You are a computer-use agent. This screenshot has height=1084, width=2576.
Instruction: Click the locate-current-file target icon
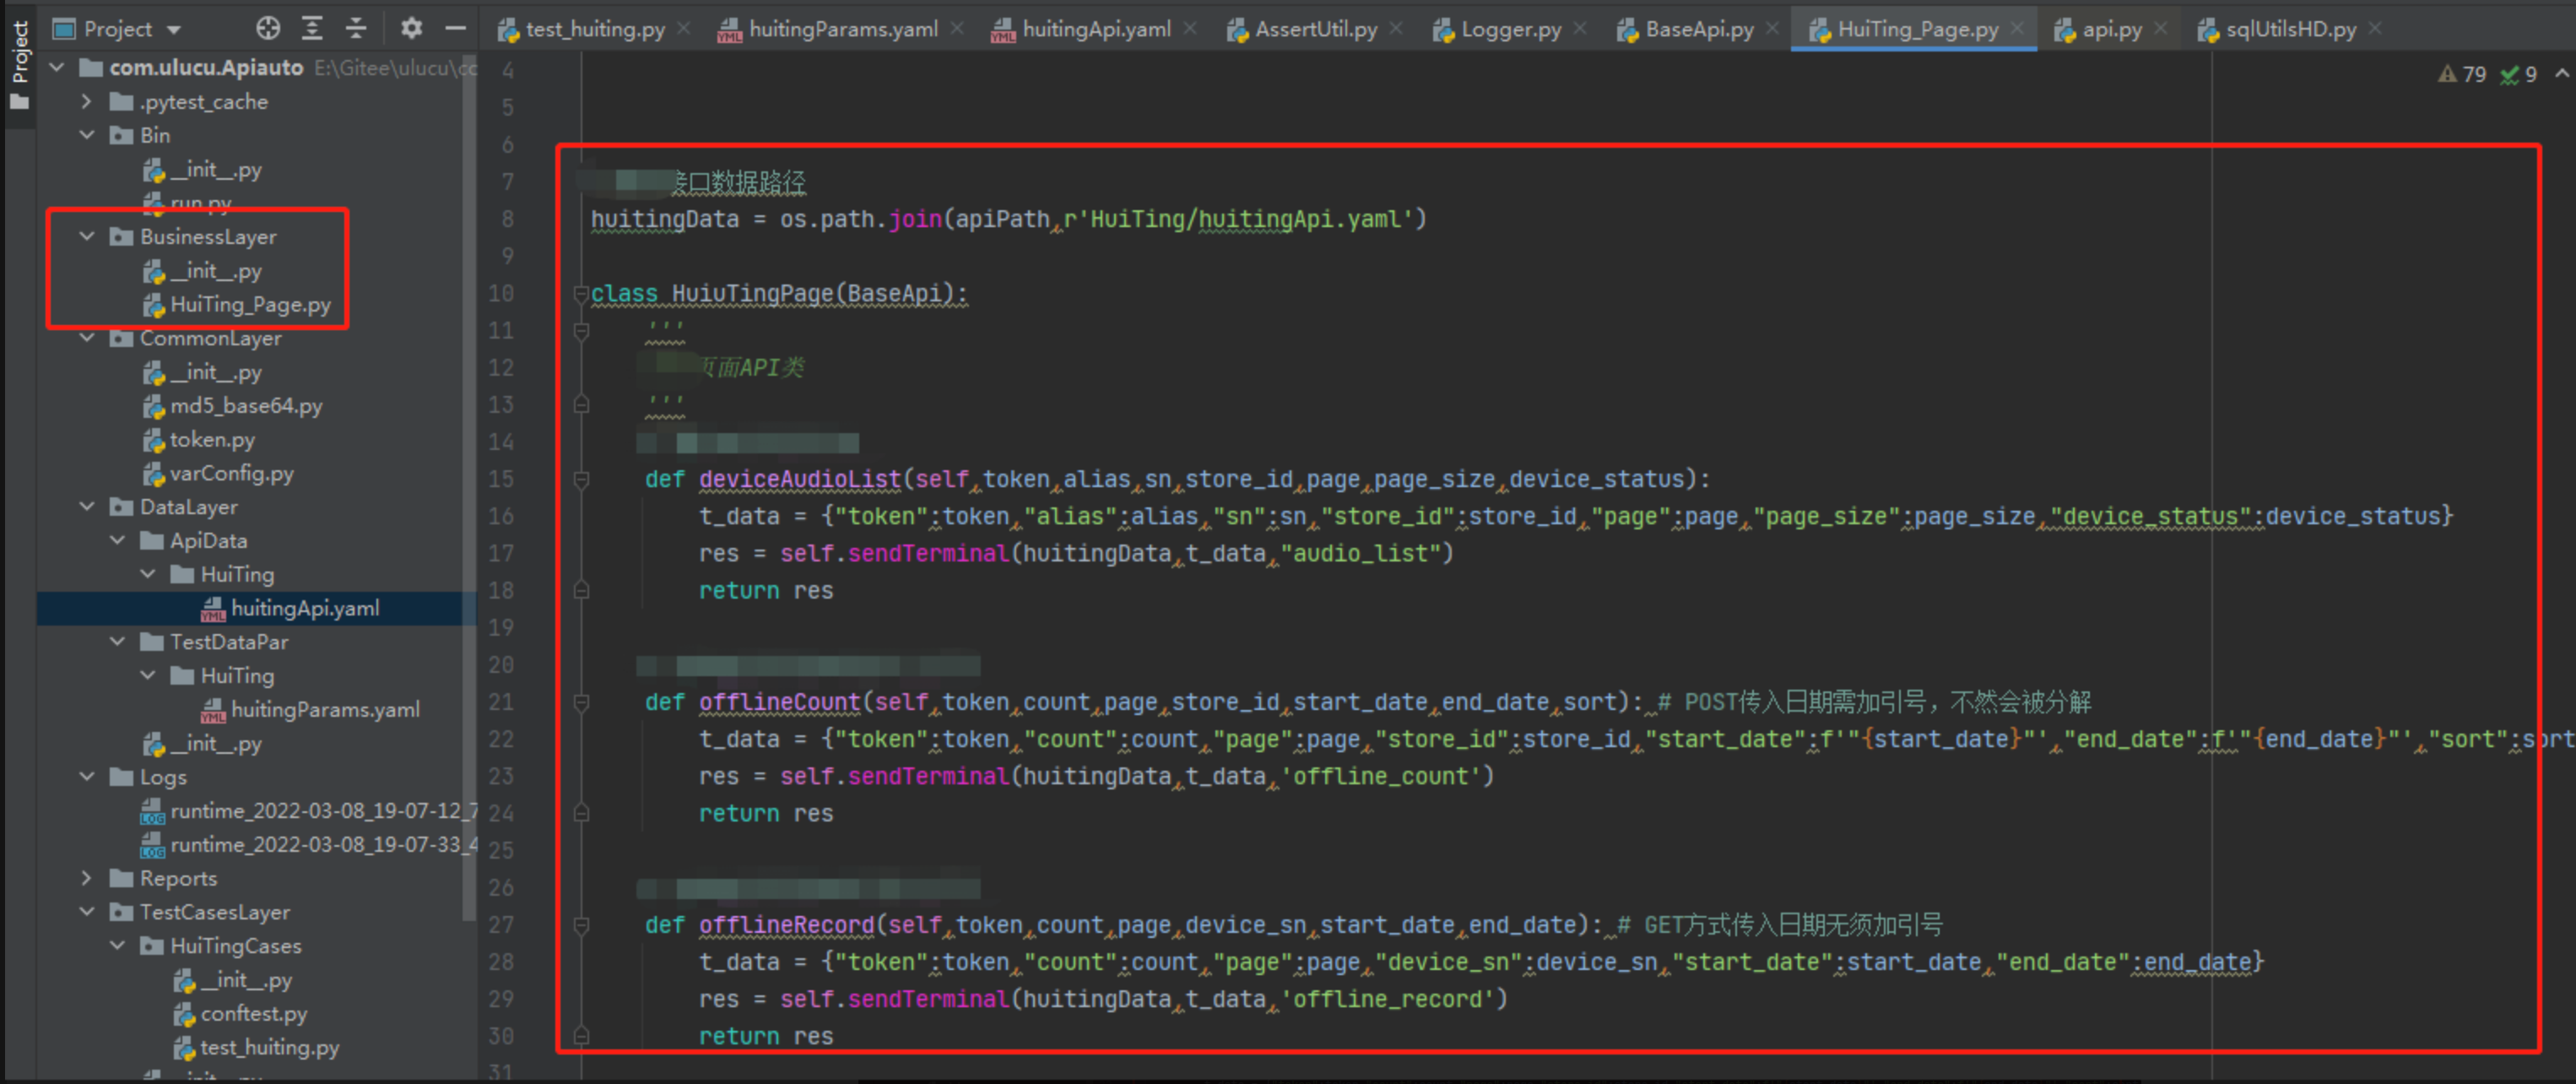point(268,29)
